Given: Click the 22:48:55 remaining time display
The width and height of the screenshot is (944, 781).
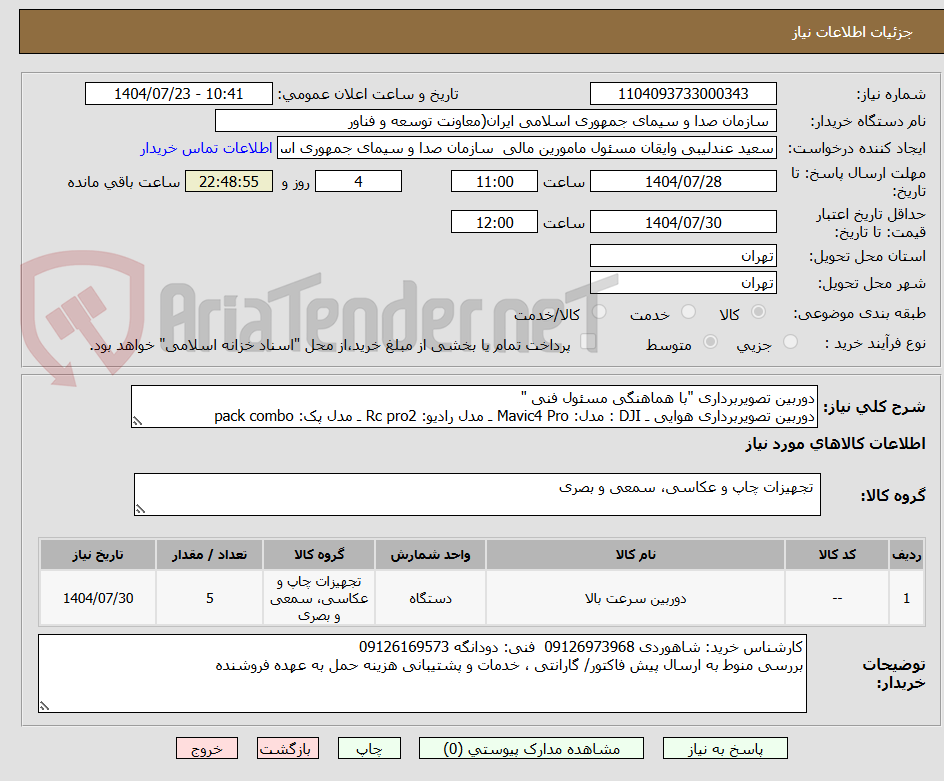Looking at the screenshot, I should pos(229,181).
